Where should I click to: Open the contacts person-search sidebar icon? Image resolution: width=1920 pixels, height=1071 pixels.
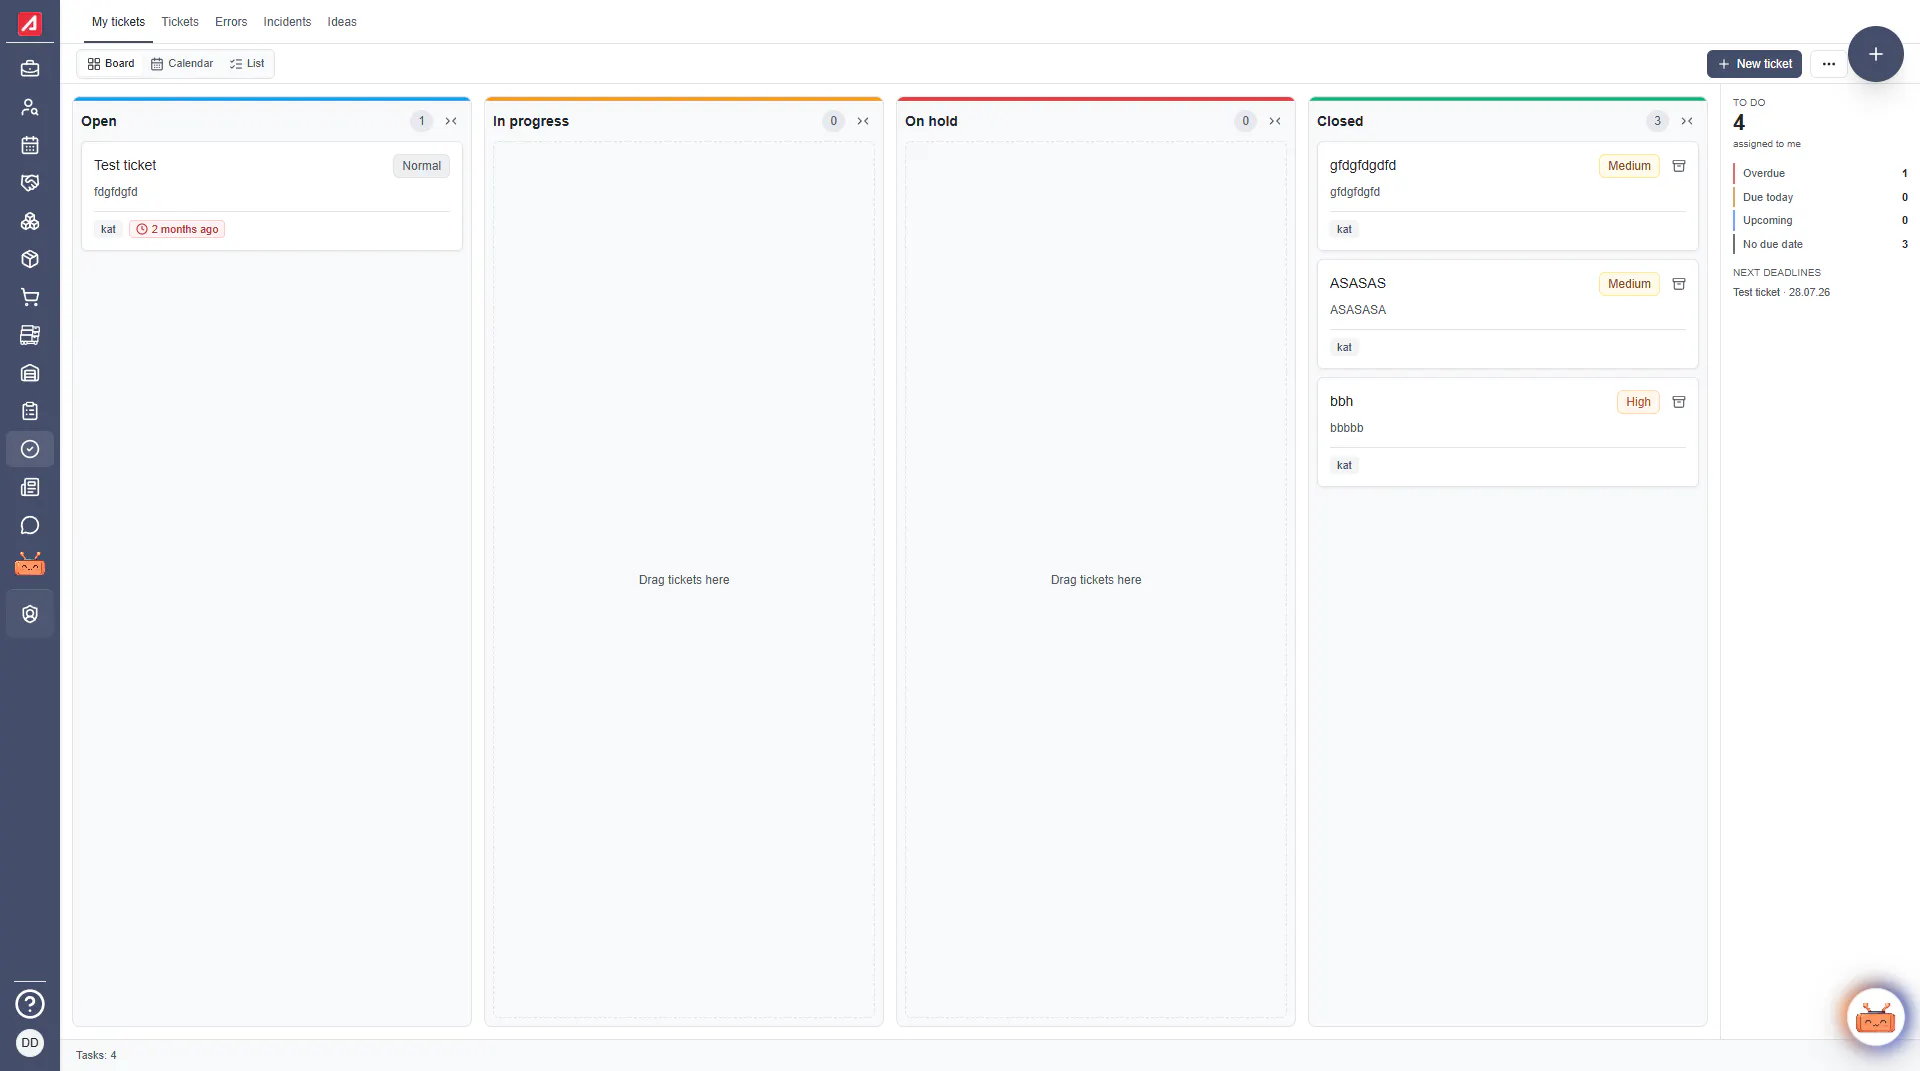tap(30, 107)
